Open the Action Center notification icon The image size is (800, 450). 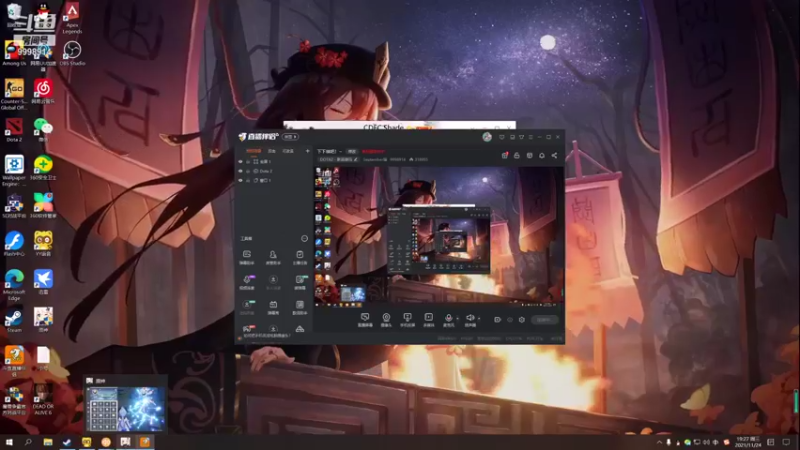click(x=786, y=442)
